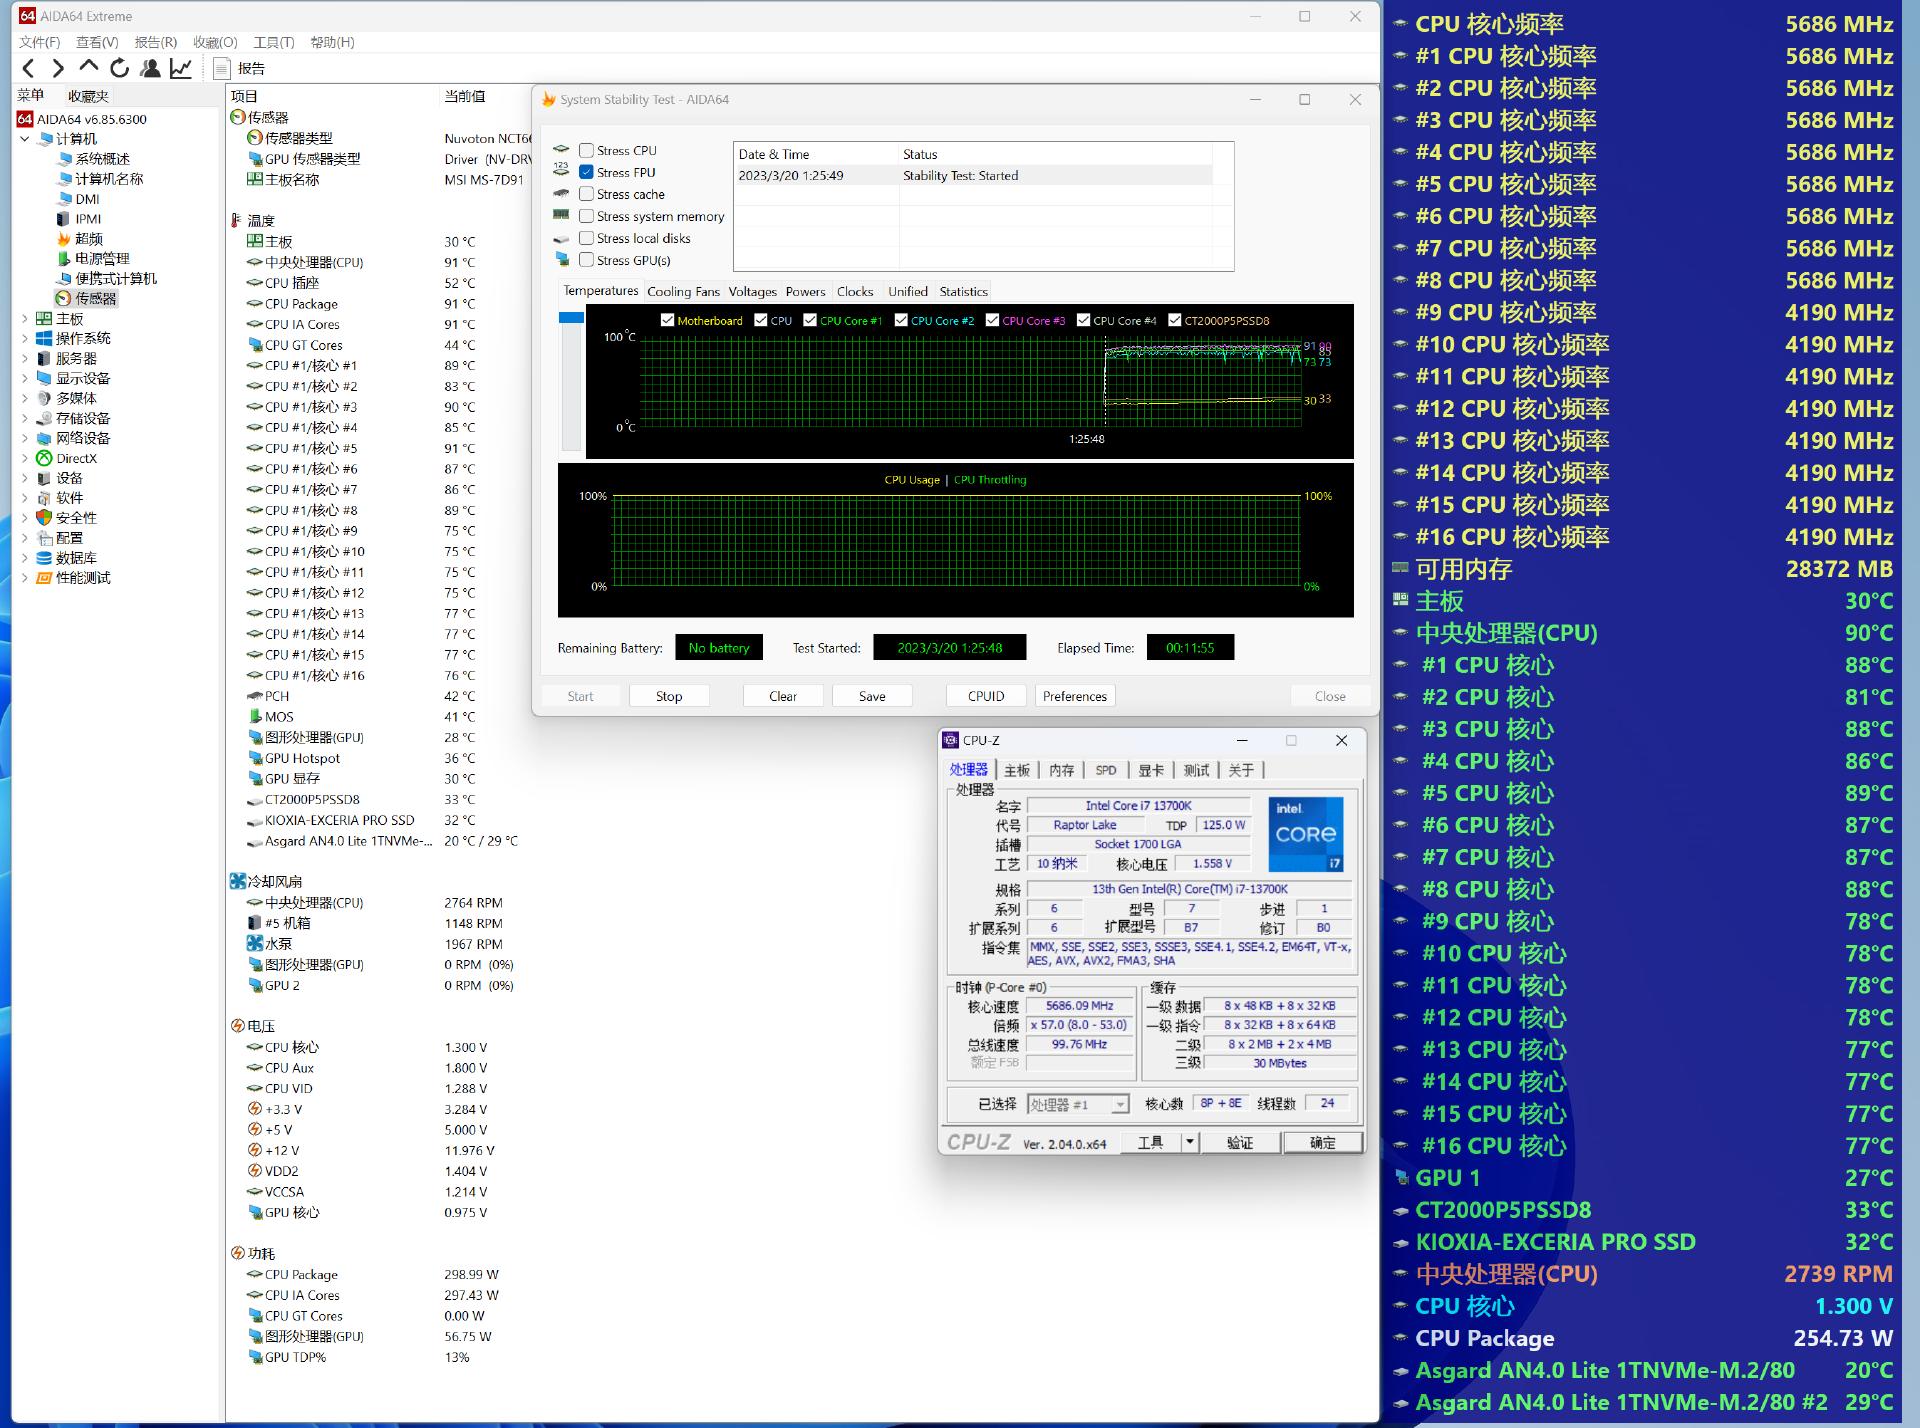Enable the Stress CPU checkbox

587,150
